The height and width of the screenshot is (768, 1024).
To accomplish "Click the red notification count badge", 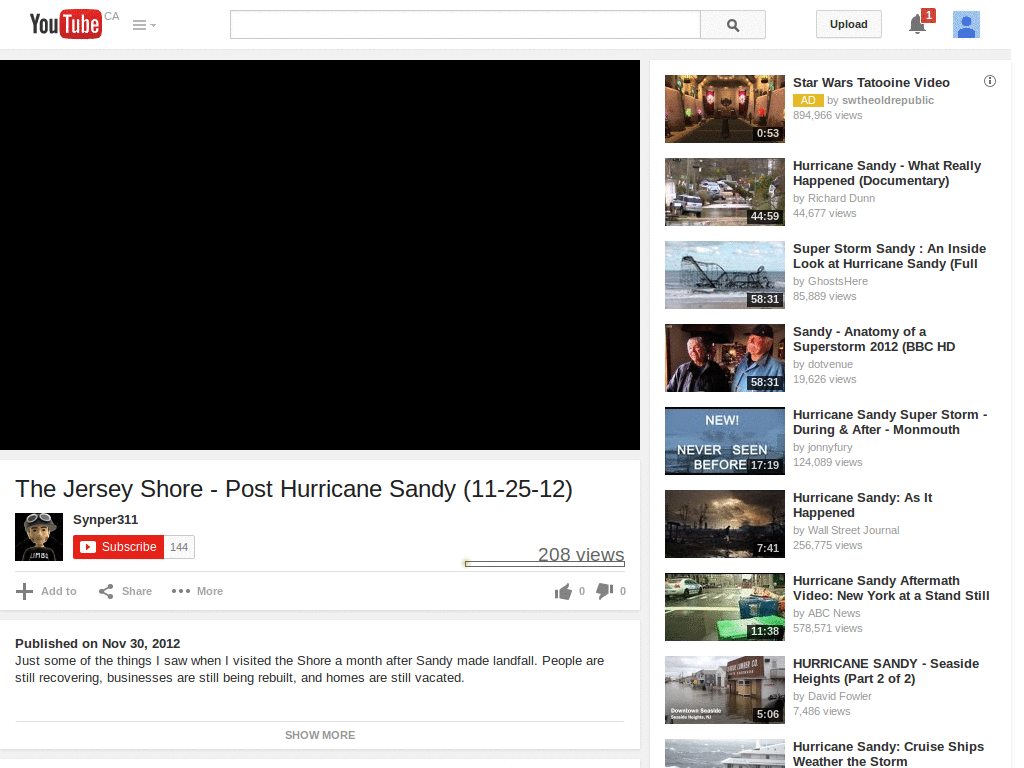I will click(928, 15).
